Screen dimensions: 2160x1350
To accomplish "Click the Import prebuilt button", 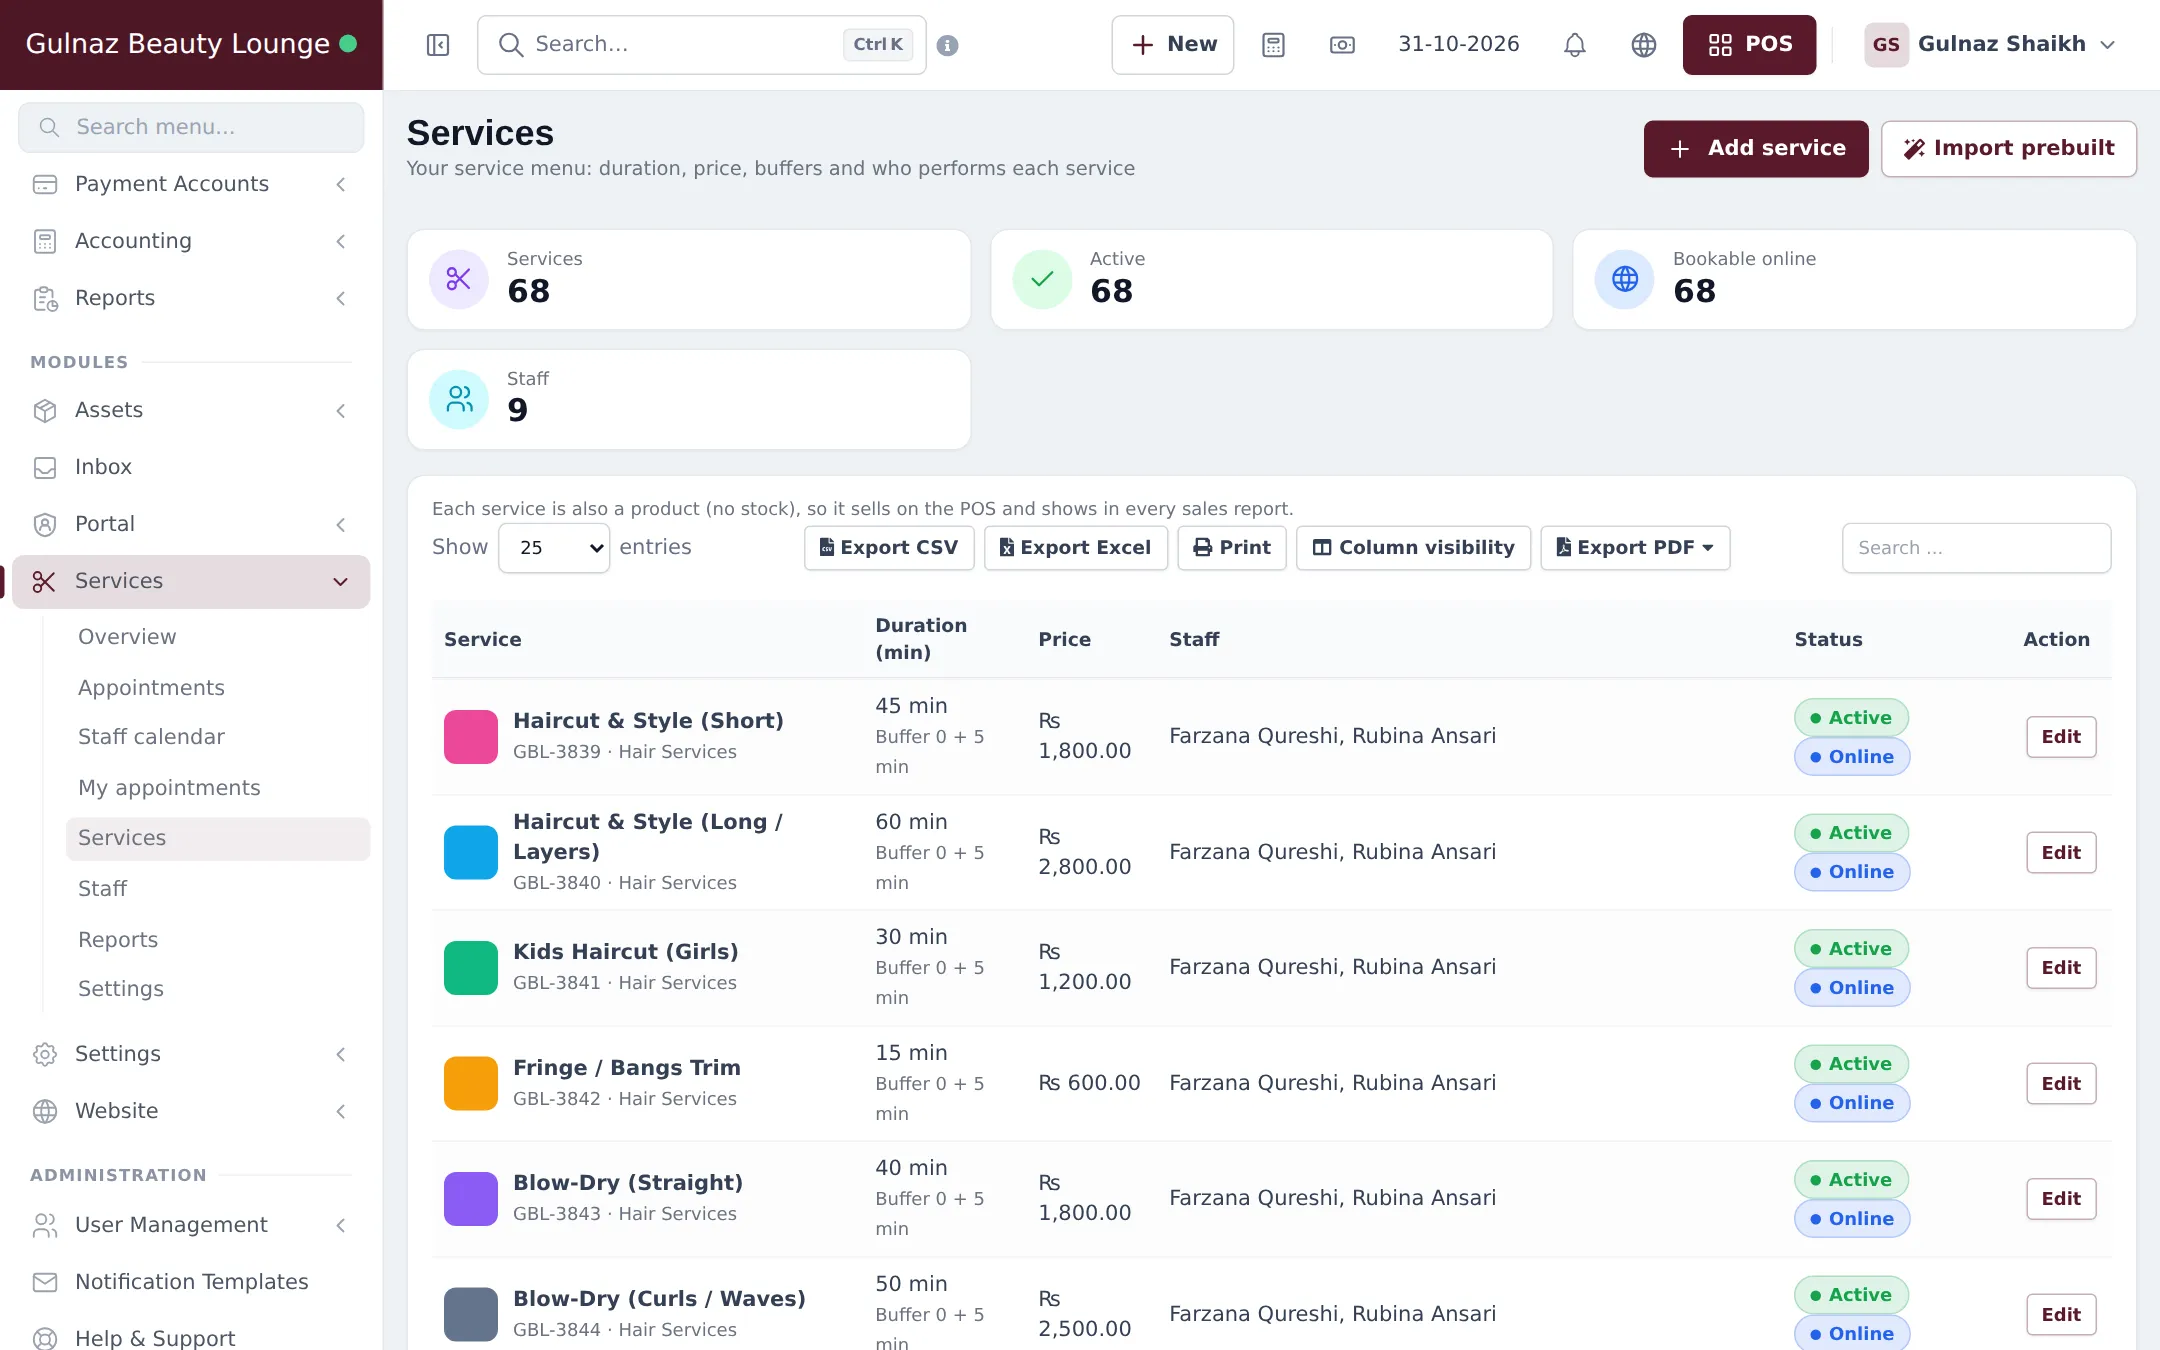I will click(2008, 149).
